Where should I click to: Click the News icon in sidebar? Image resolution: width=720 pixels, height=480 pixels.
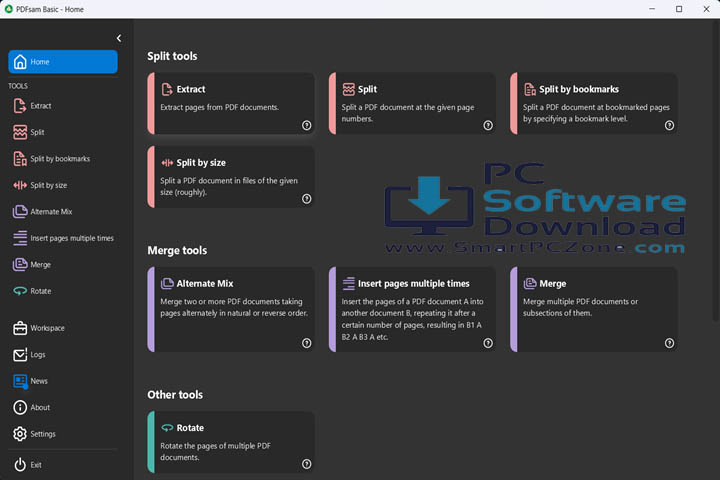tap(20, 381)
